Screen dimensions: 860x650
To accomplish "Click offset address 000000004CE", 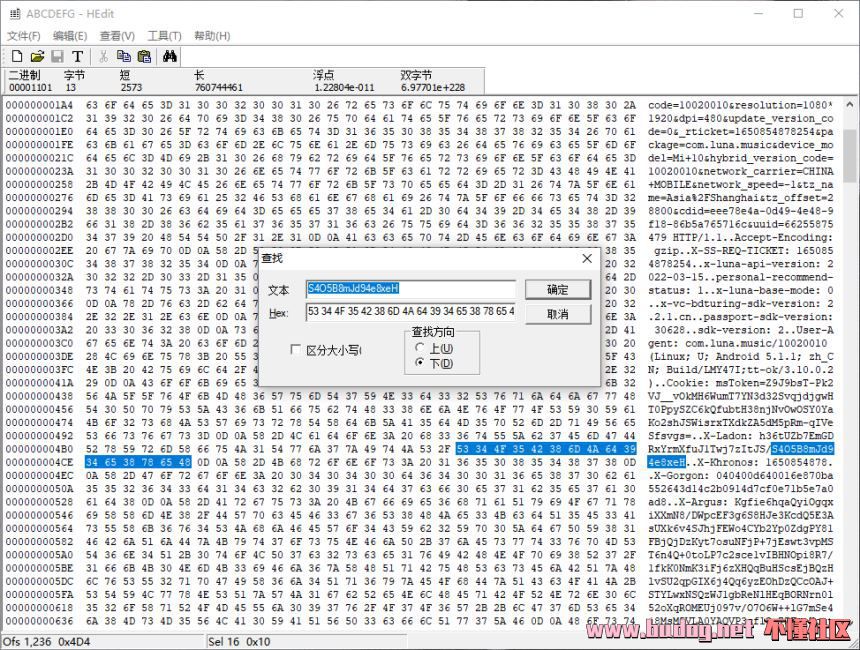I will pos(39,462).
